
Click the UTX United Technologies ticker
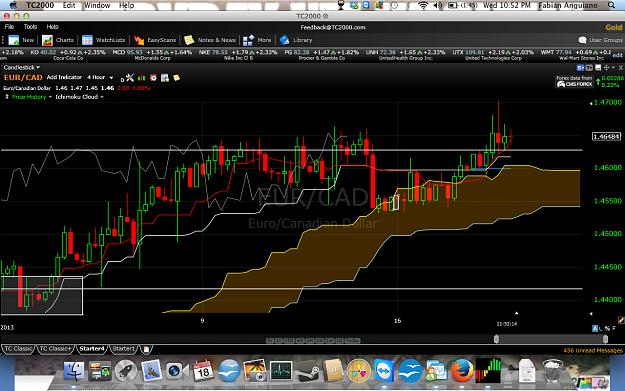tap(493, 55)
